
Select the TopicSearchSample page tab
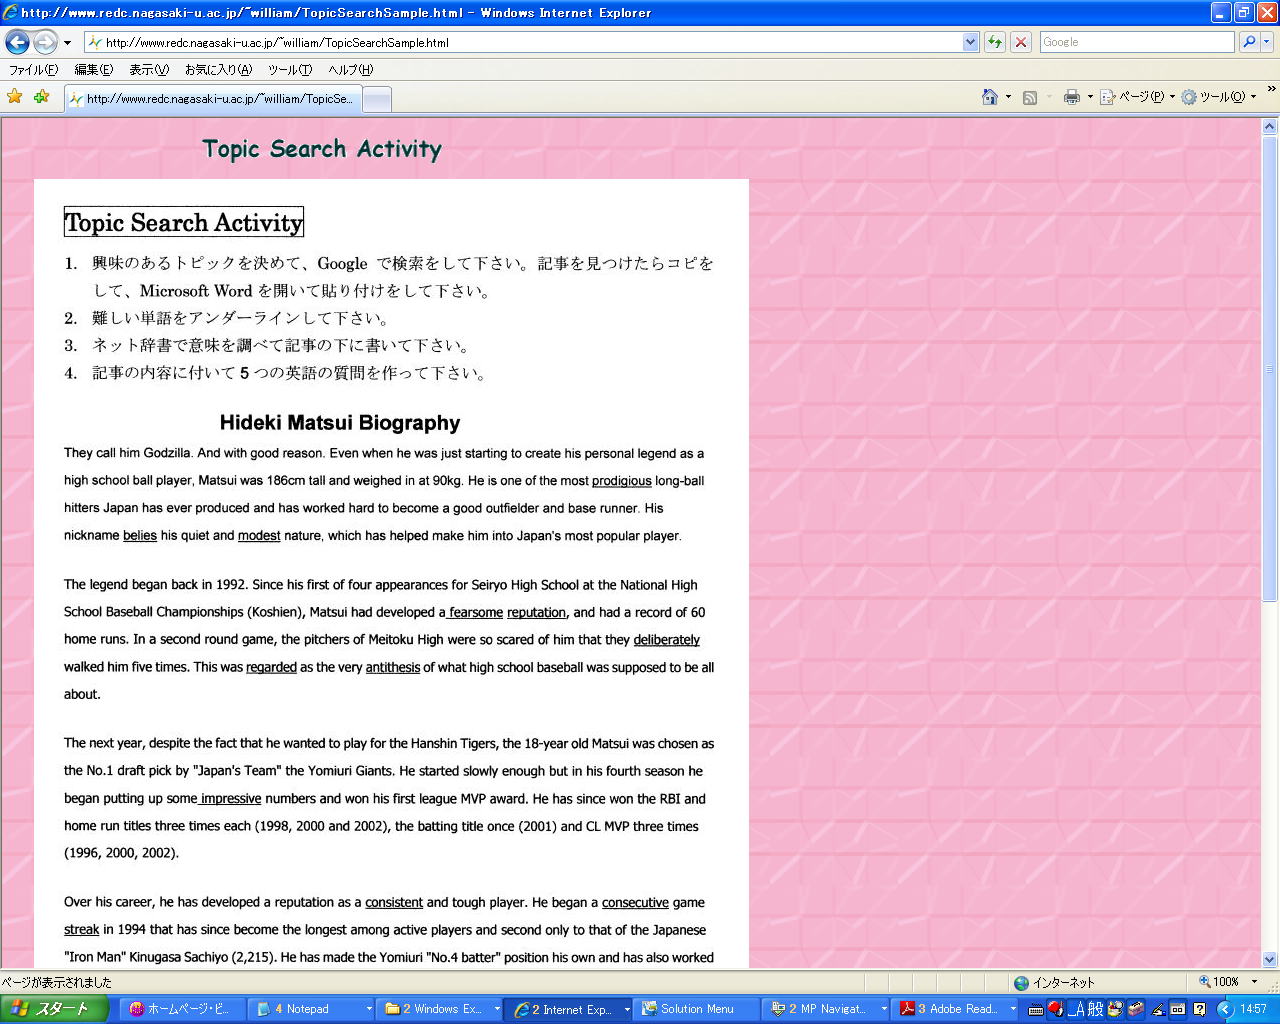click(212, 99)
